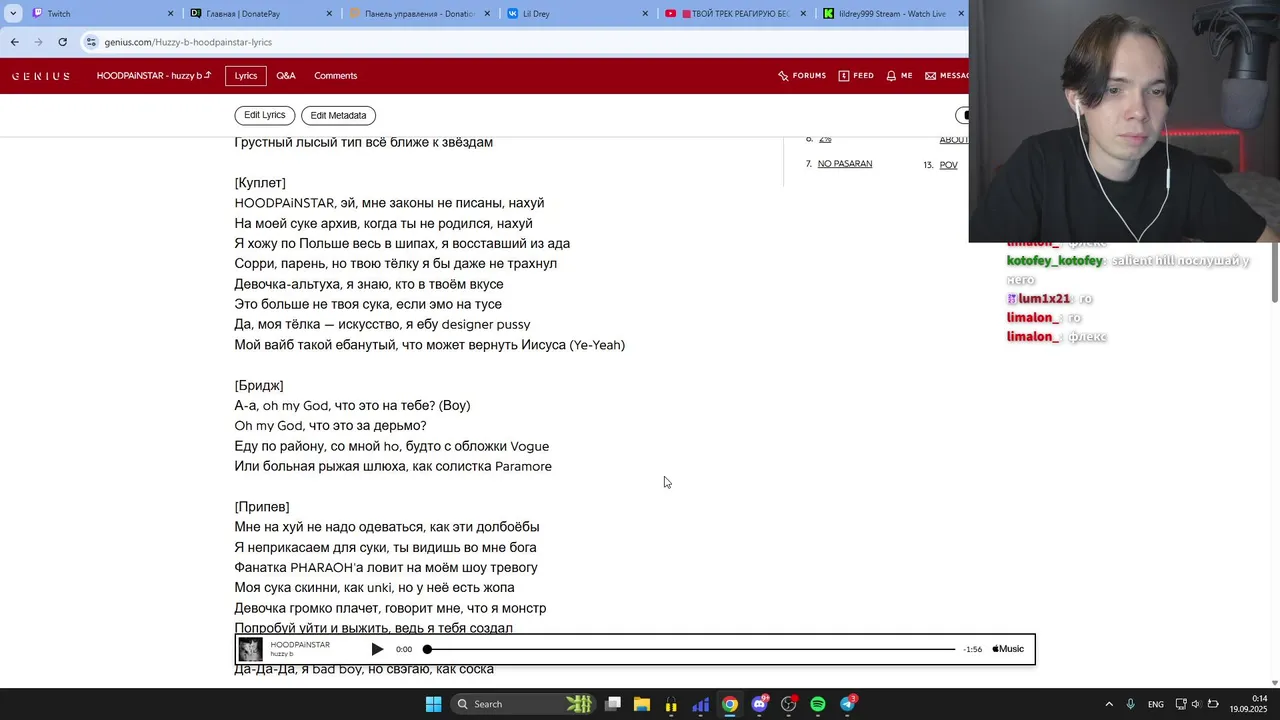This screenshot has height=720, width=1280.
Task: Click chat username kotofey_kotofey
Action: (1054, 261)
